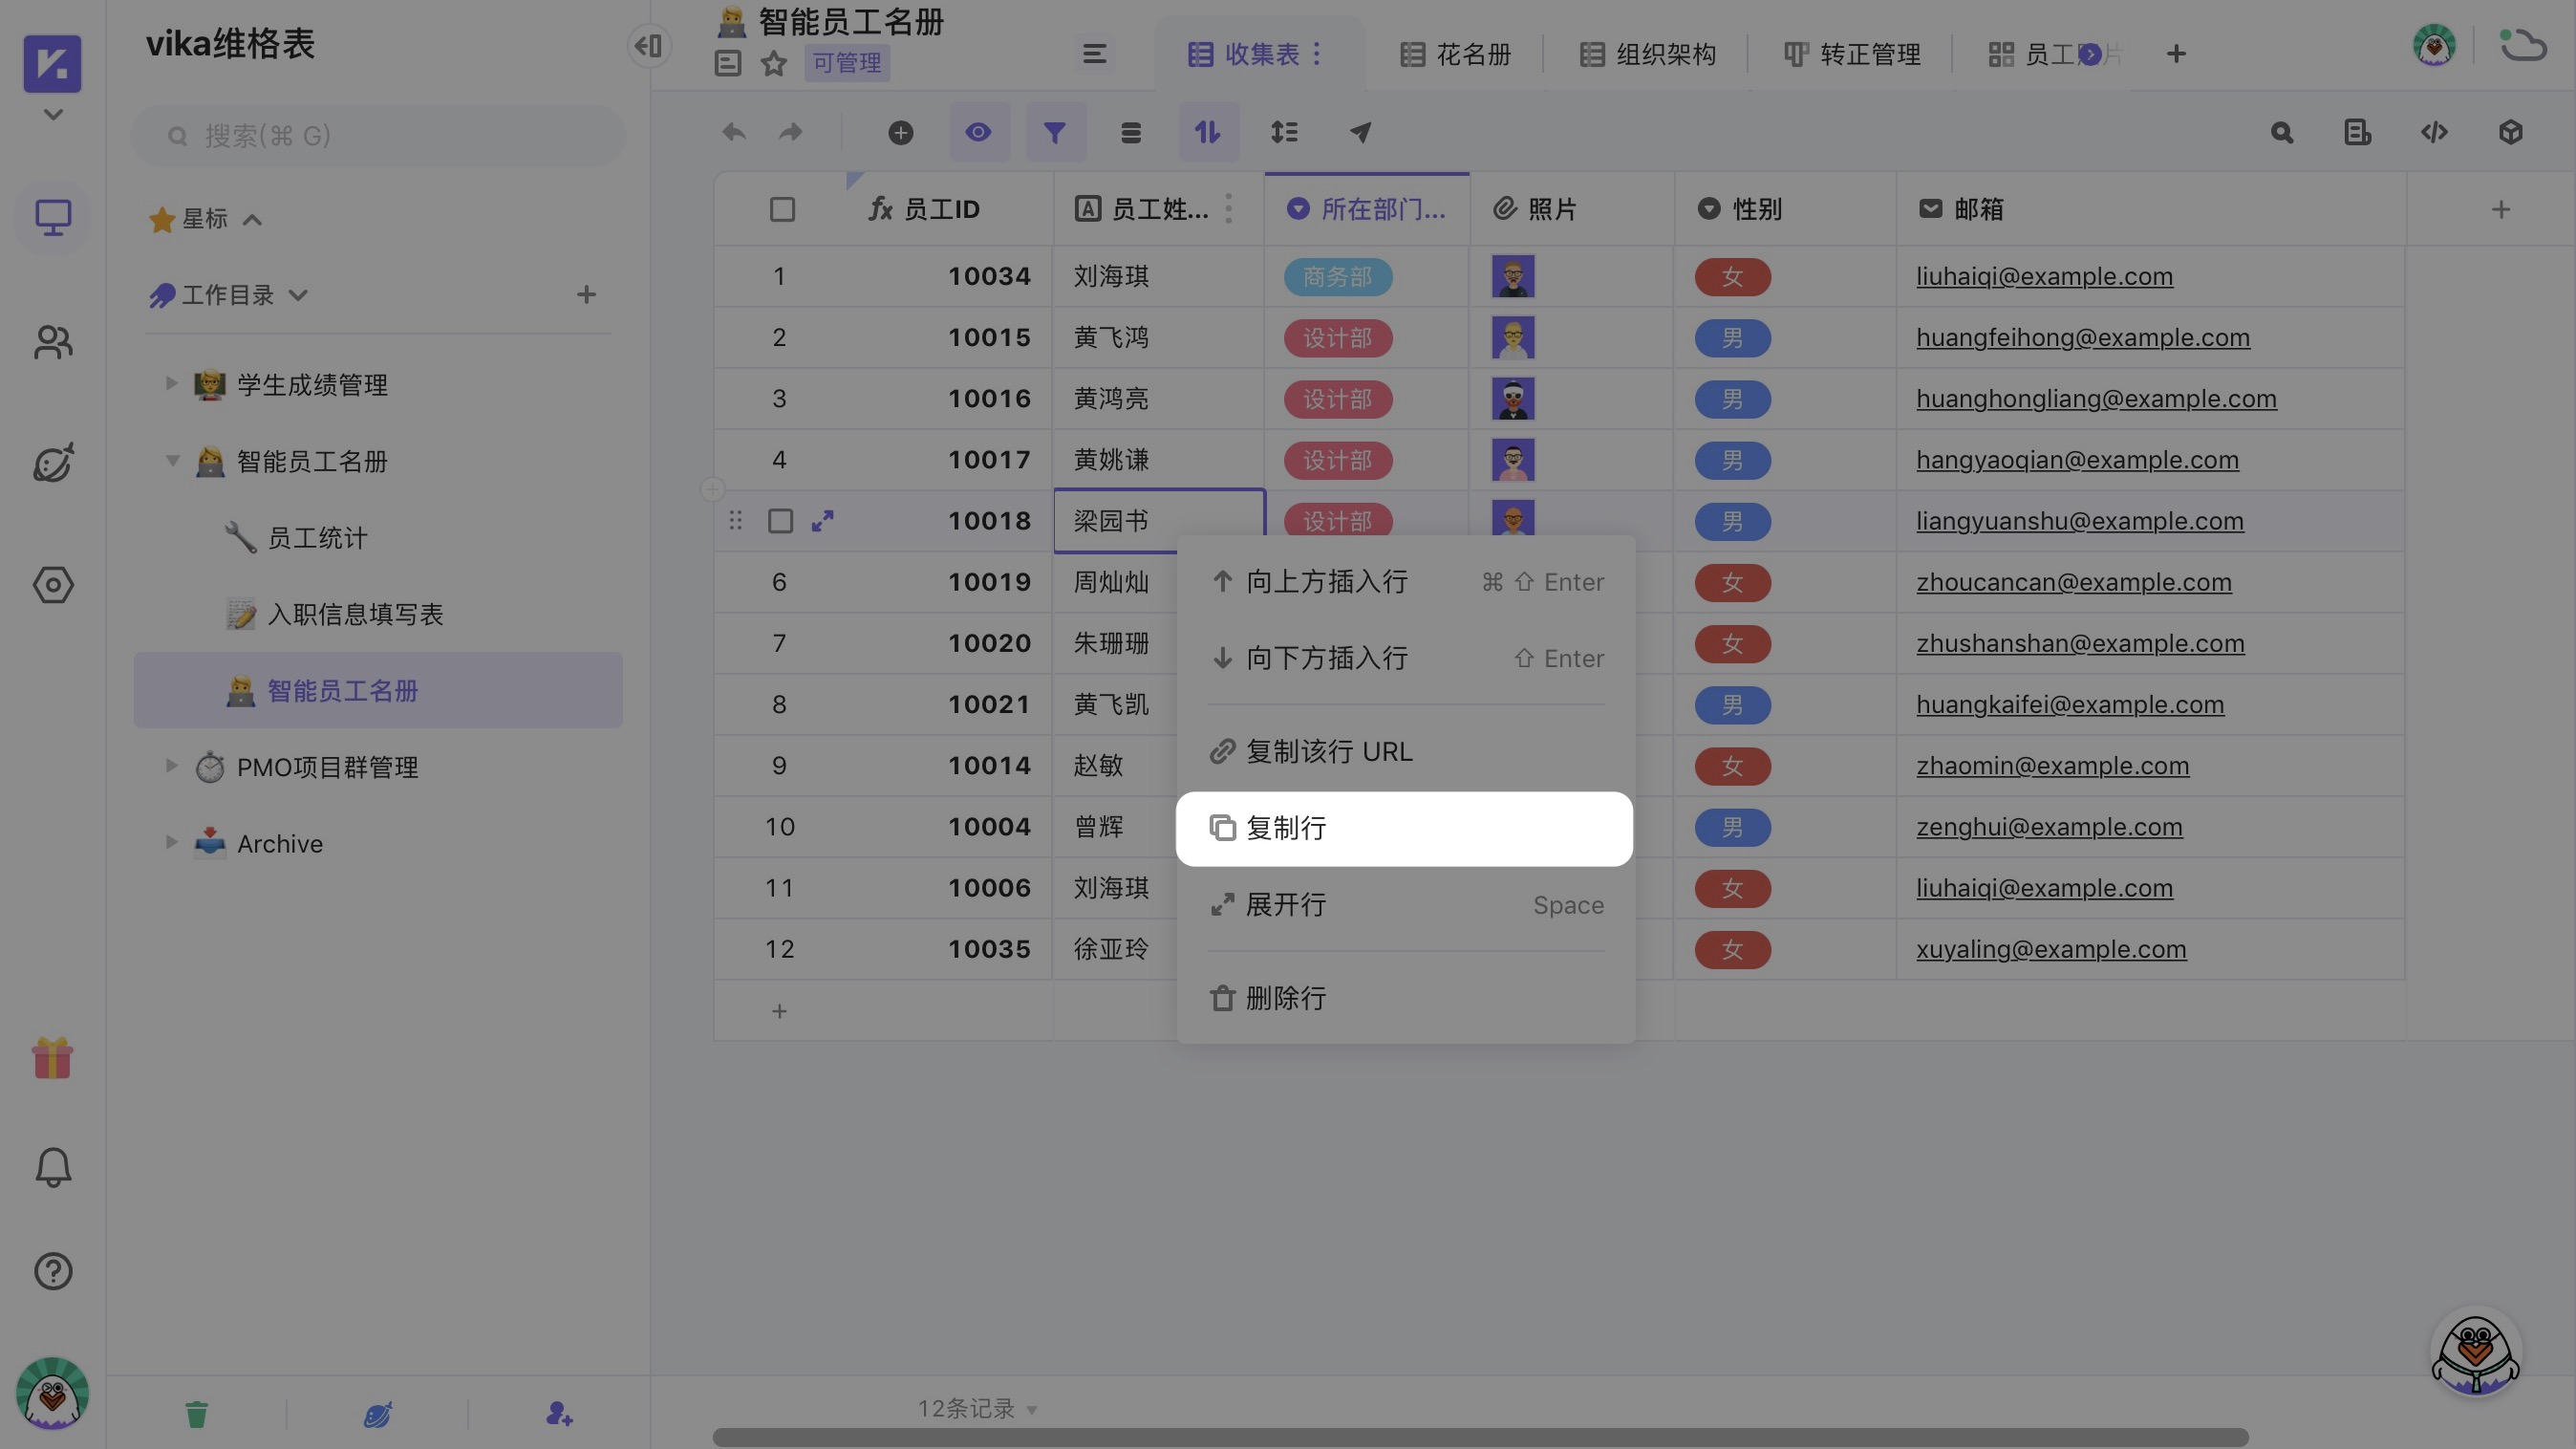Click the search input field in sidebar

click(379, 135)
